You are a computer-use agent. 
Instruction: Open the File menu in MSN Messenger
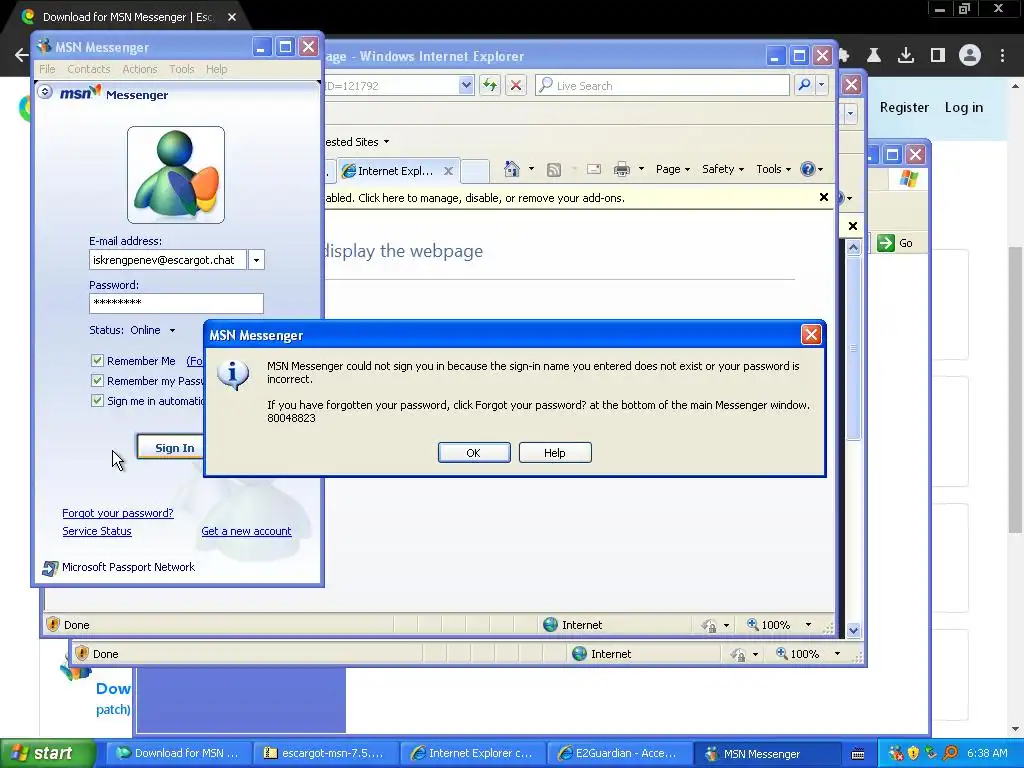point(47,69)
